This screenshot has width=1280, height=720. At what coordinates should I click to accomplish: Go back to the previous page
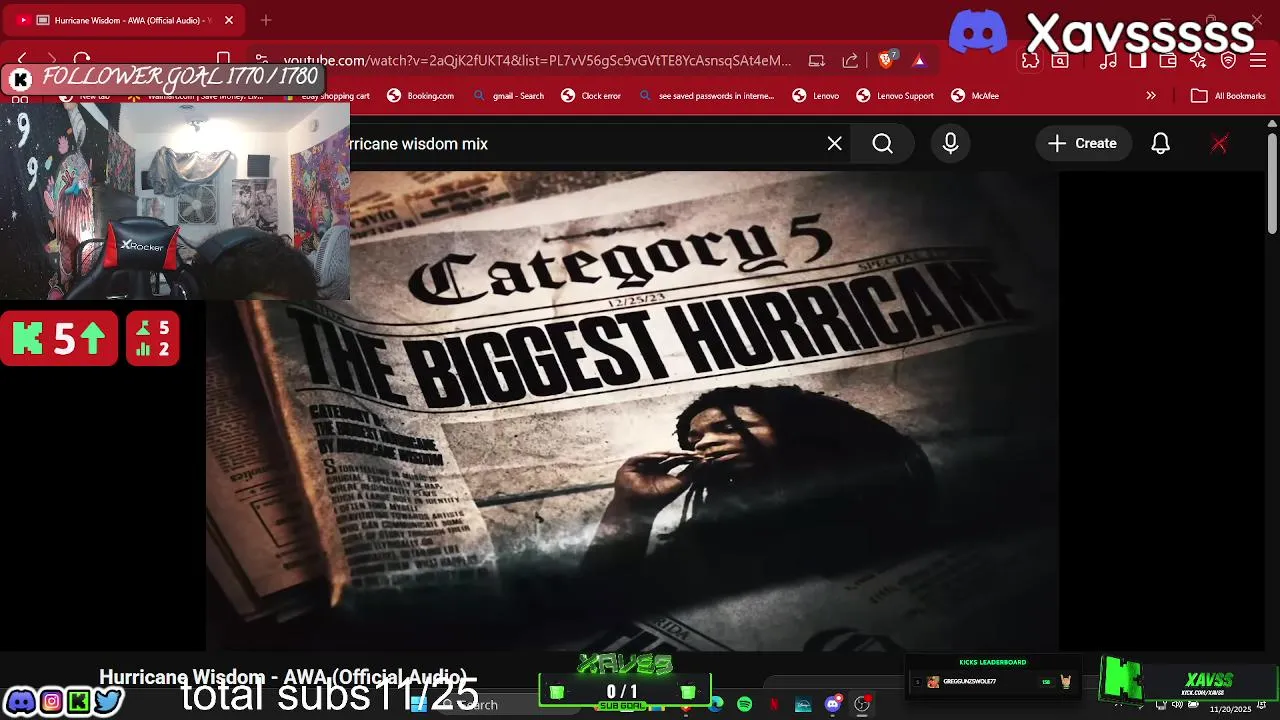point(22,60)
